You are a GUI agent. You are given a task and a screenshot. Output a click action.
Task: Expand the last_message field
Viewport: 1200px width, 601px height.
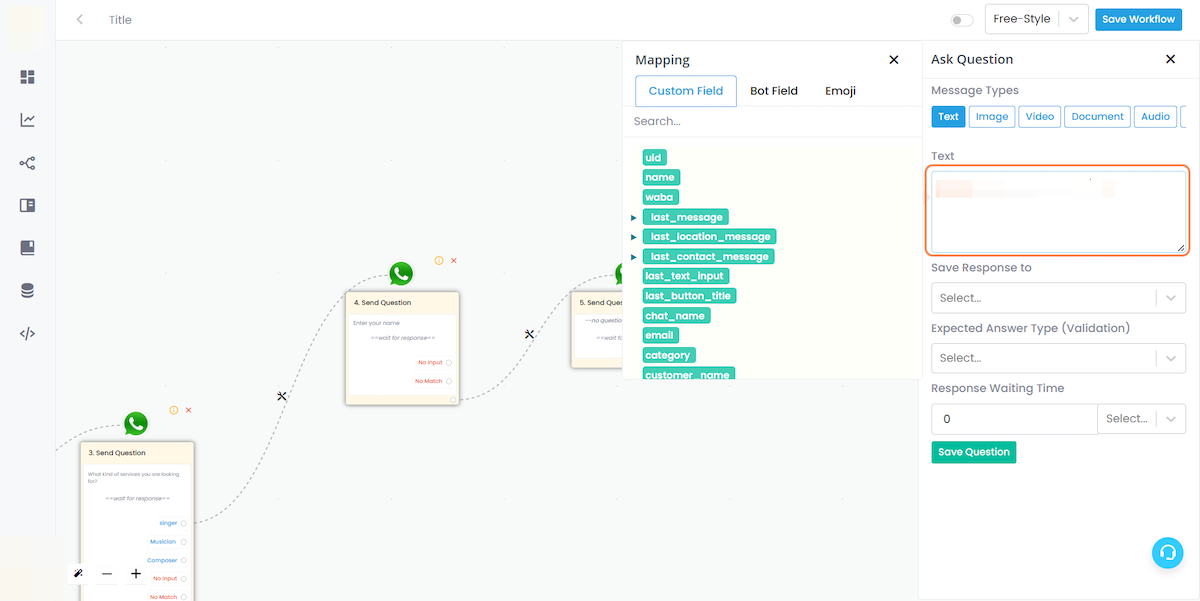click(x=634, y=217)
